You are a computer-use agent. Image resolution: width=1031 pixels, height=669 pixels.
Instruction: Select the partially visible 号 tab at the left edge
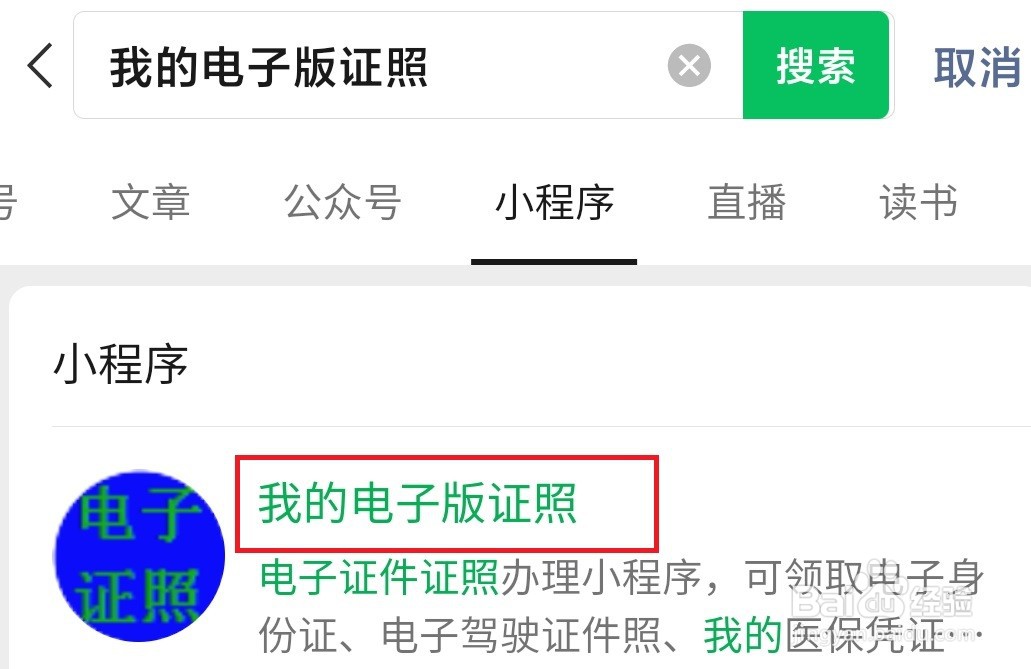point(7,202)
